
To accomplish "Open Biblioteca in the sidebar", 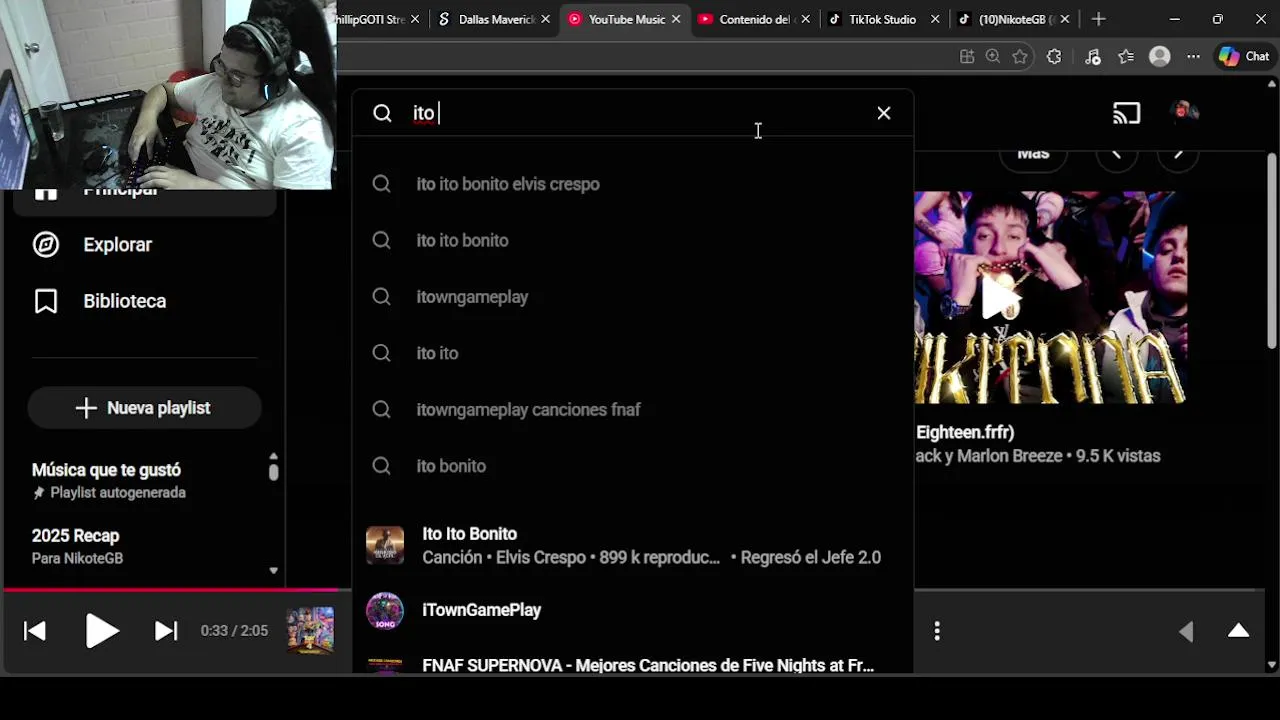I will (x=143, y=301).
